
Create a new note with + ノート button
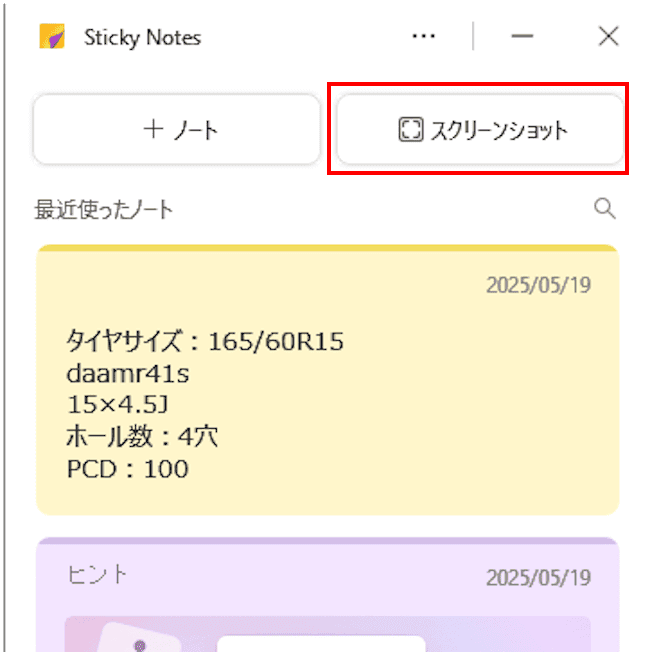tap(177, 129)
